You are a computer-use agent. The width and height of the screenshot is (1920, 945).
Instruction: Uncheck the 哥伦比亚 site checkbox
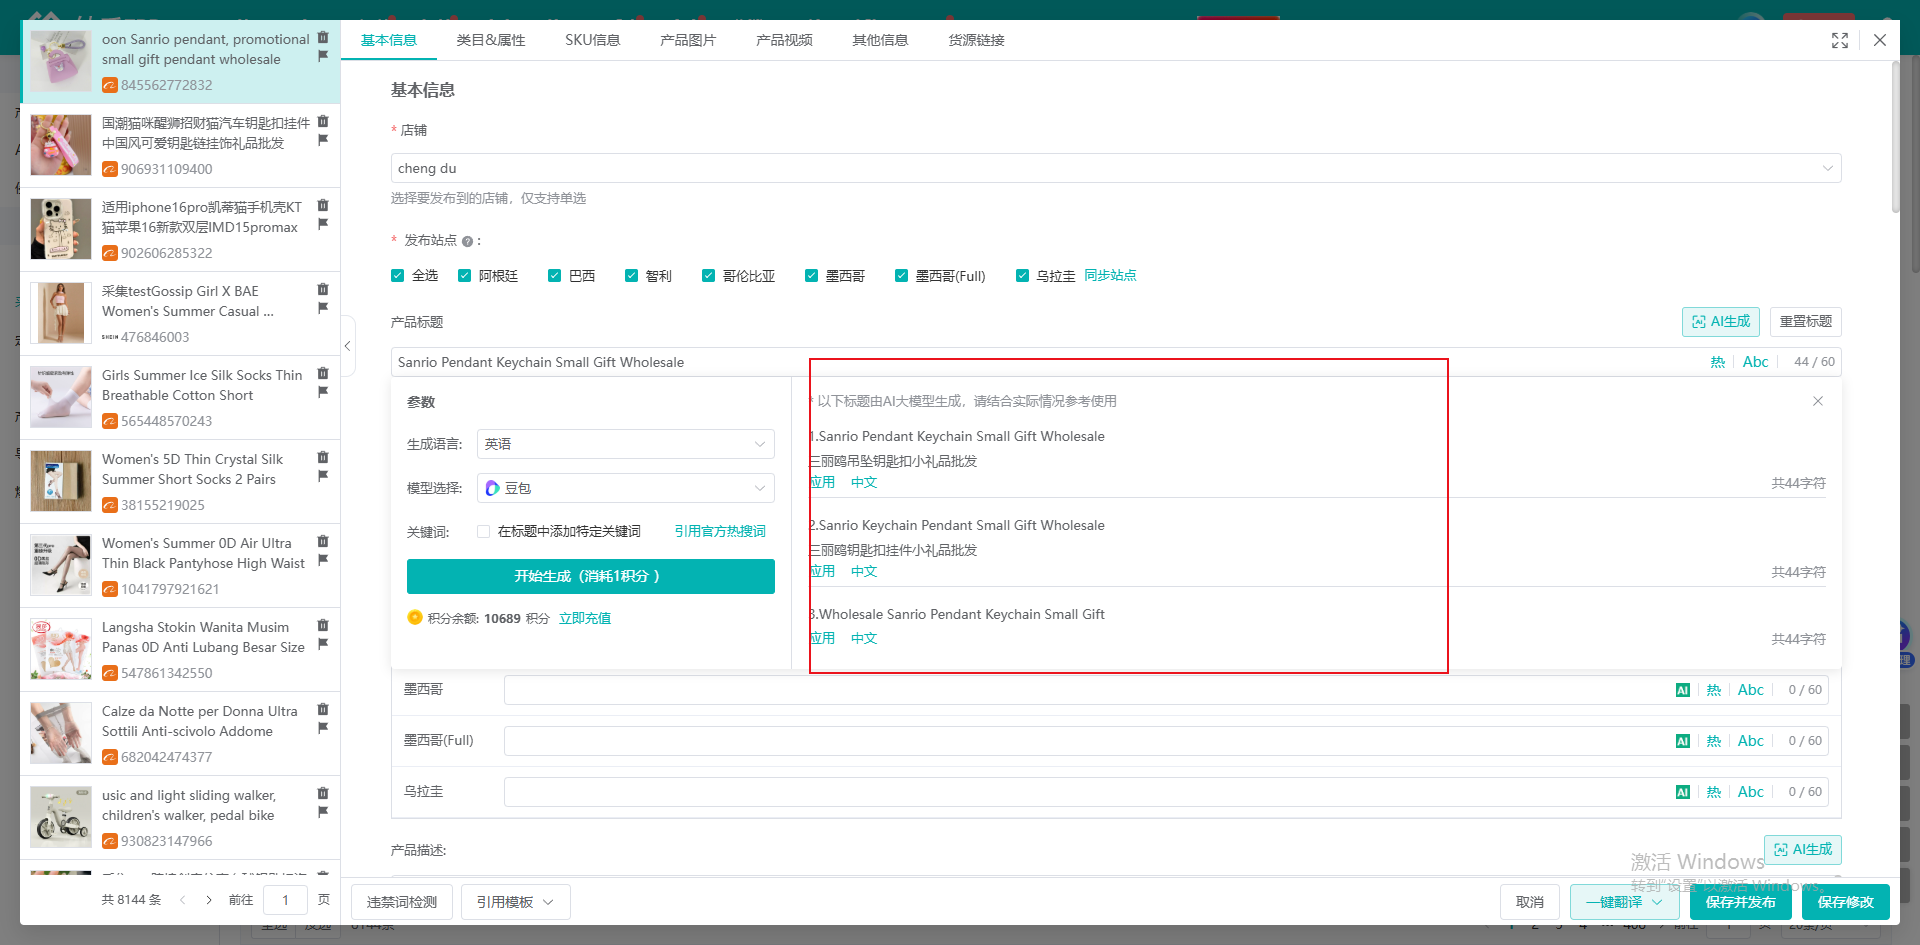tap(709, 276)
